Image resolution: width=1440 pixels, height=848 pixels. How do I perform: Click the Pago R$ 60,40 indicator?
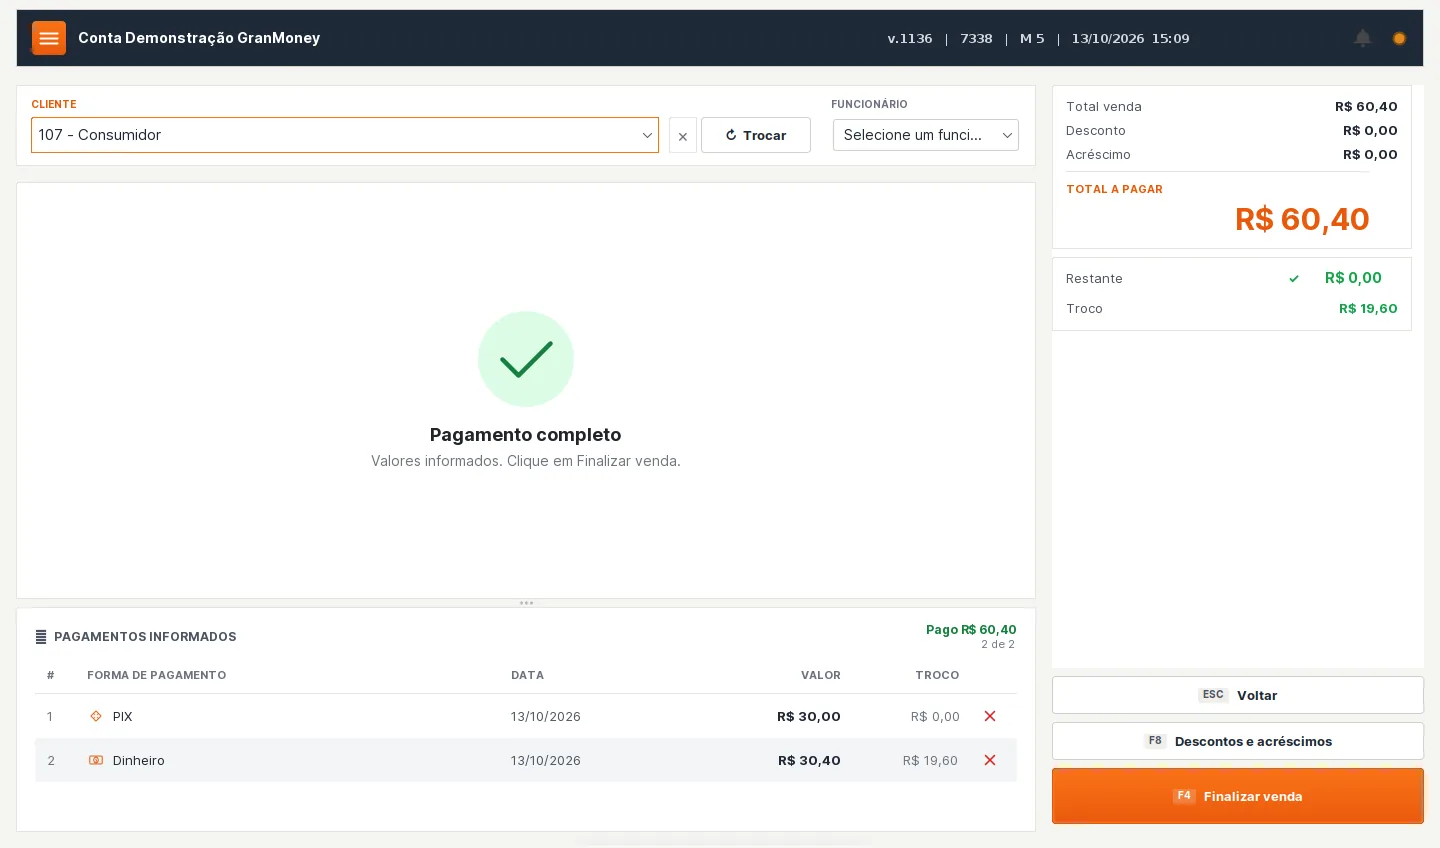click(x=971, y=630)
